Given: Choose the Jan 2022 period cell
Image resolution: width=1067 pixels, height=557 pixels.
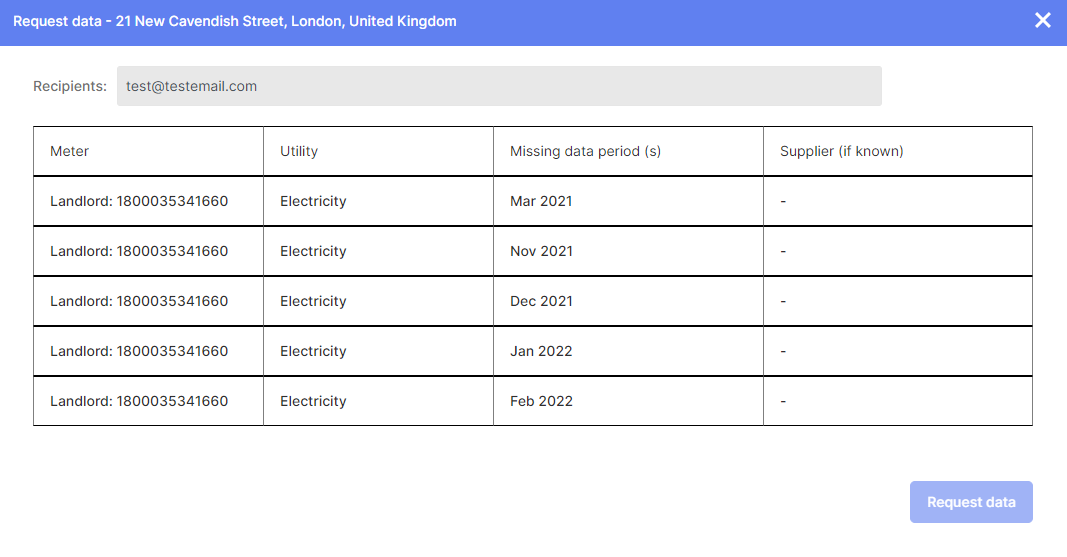Looking at the screenshot, I should pyautogui.click(x=541, y=351).
